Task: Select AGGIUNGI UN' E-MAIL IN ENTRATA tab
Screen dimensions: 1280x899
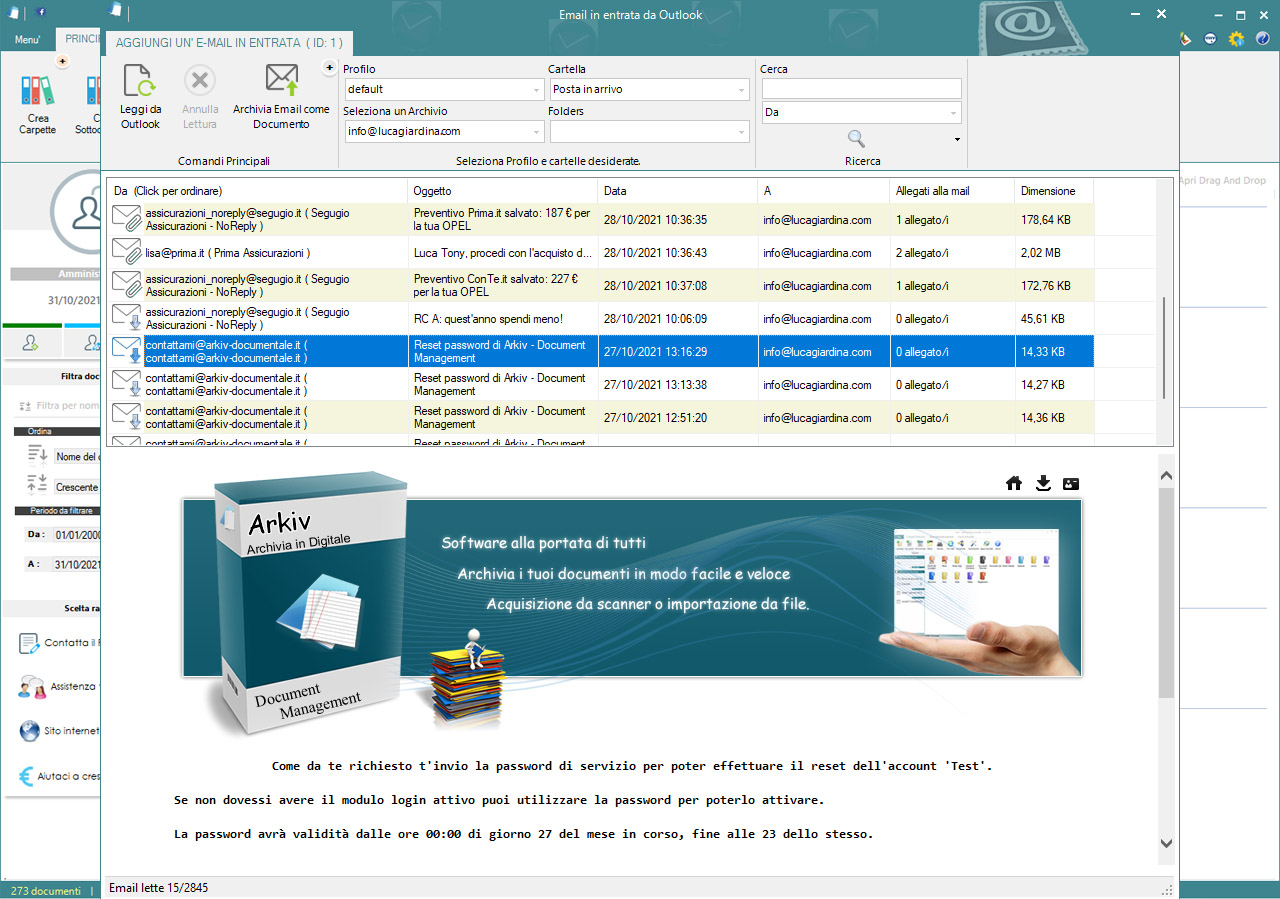Action: click(x=229, y=43)
